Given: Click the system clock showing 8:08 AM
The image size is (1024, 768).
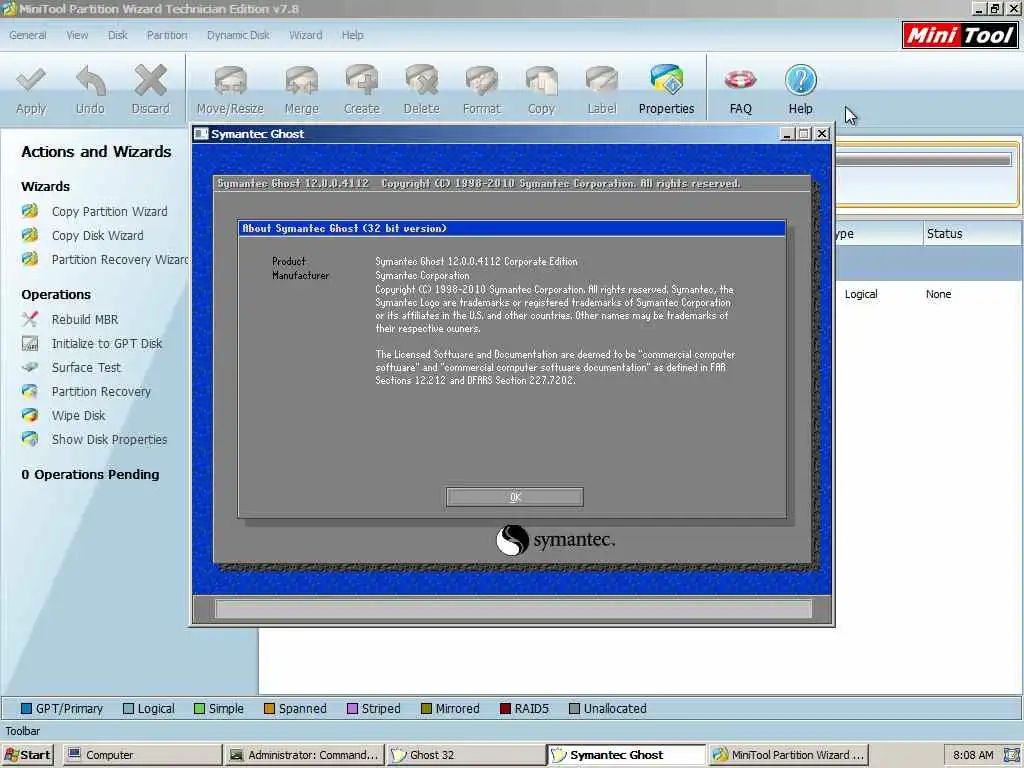Looking at the screenshot, I should pos(973,755).
